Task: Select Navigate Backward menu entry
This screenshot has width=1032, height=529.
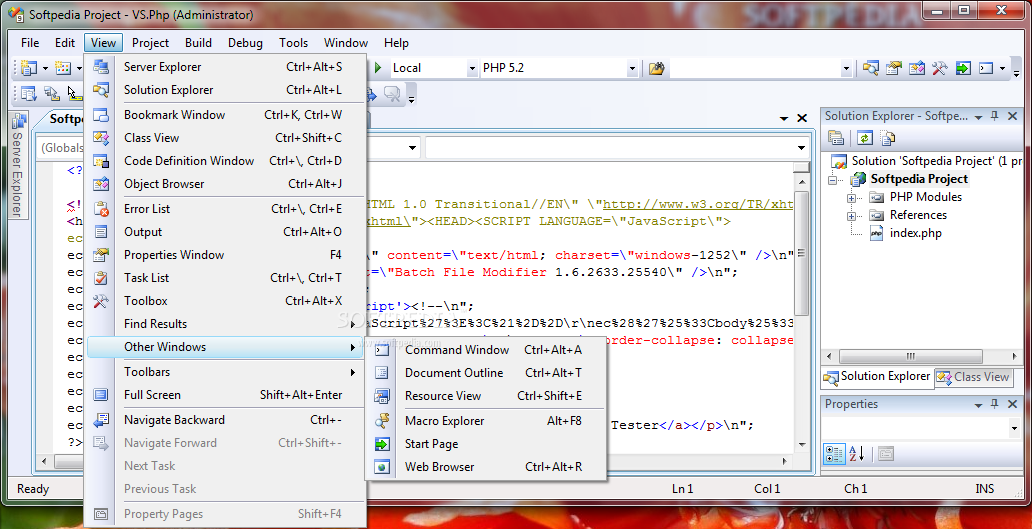Action: click(225, 420)
